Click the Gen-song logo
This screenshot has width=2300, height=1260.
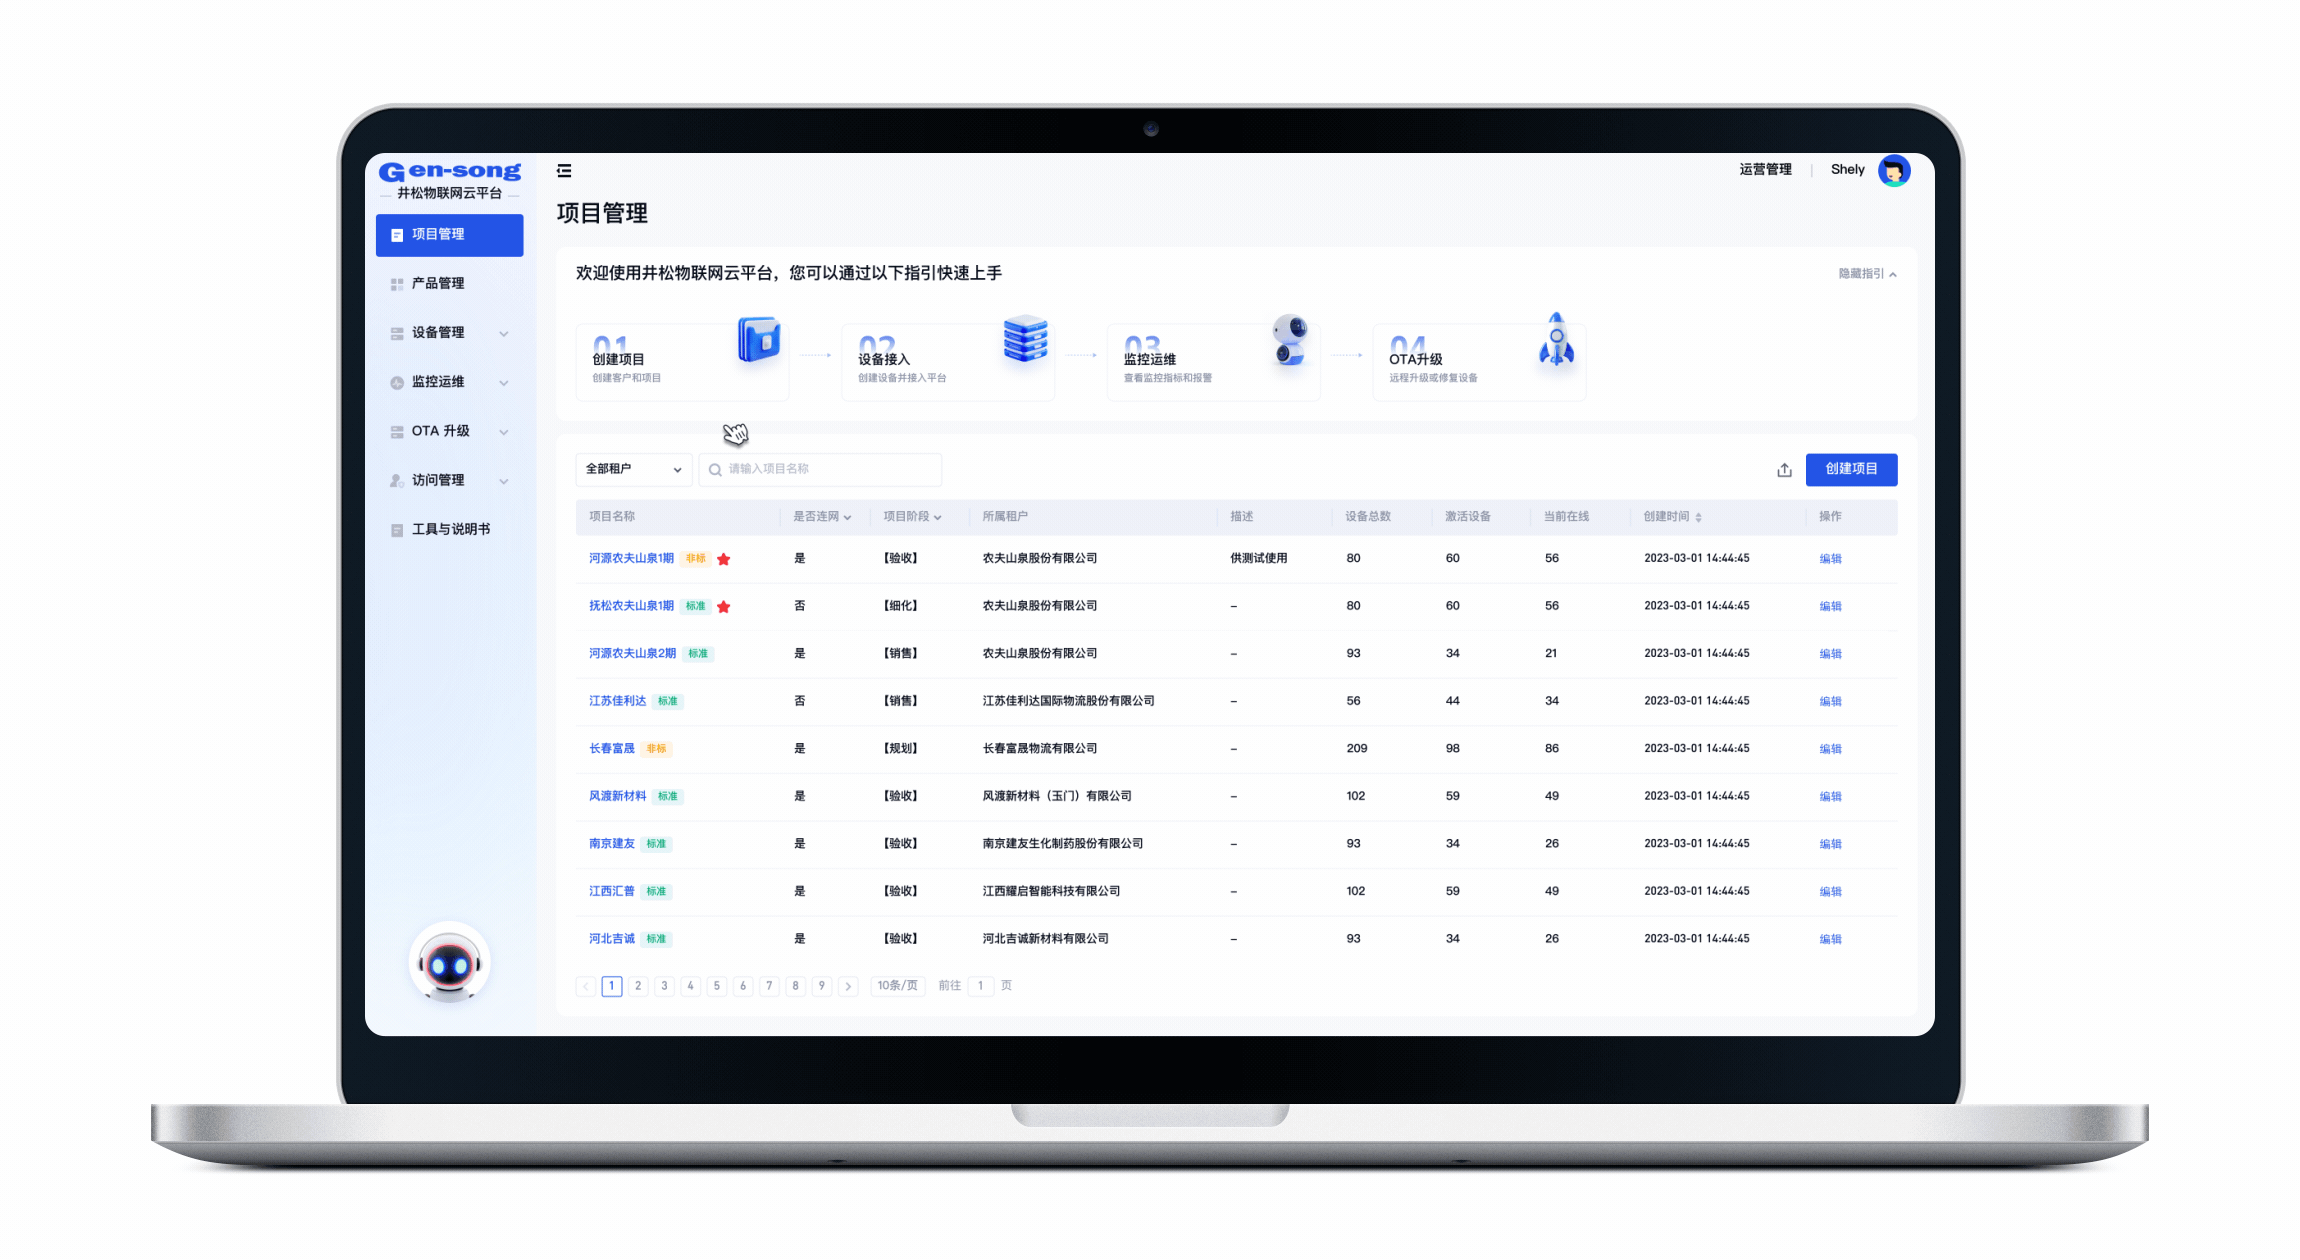(450, 172)
